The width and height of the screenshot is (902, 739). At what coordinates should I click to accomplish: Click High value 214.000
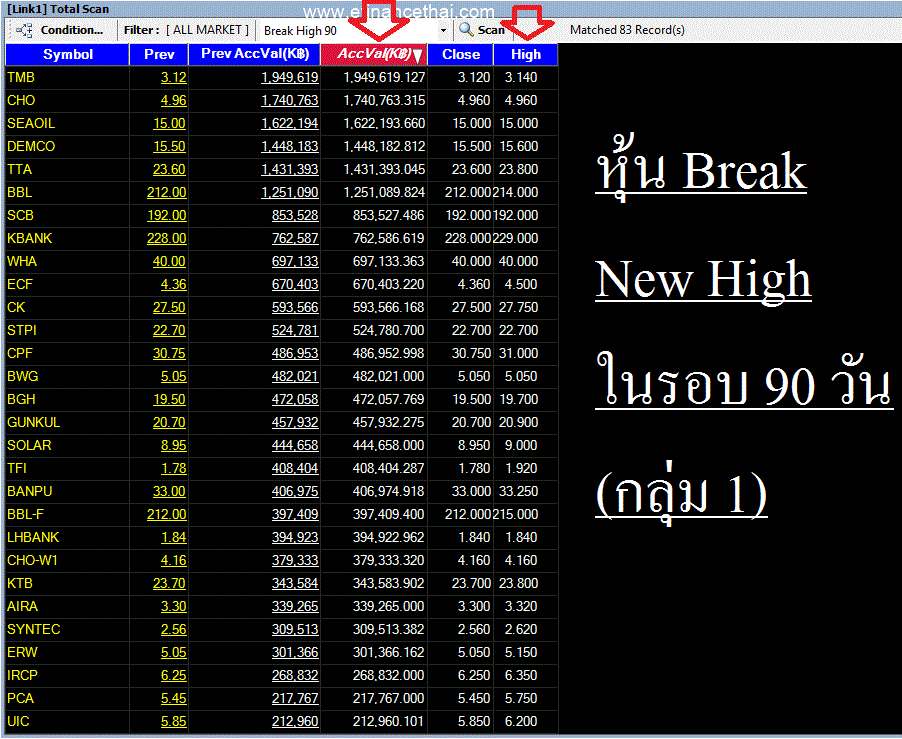pyautogui.click(x=515, y=192)
